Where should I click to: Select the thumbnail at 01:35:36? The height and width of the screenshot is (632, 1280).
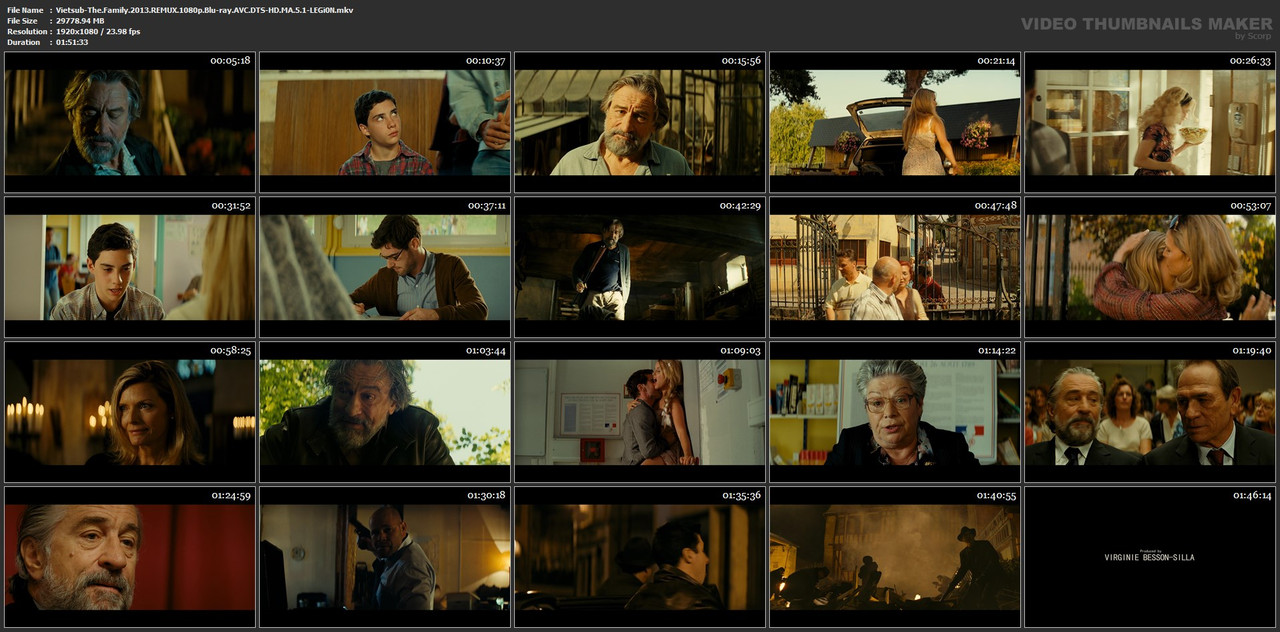(x=640, y=557)
